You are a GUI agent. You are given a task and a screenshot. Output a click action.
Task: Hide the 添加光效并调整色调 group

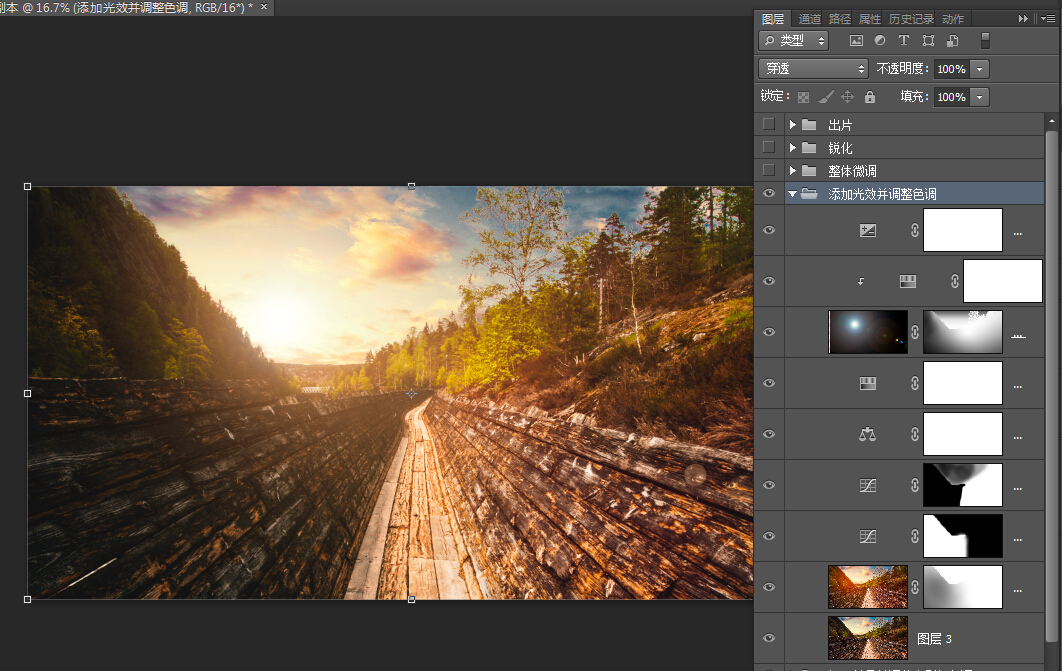(769, 194)
